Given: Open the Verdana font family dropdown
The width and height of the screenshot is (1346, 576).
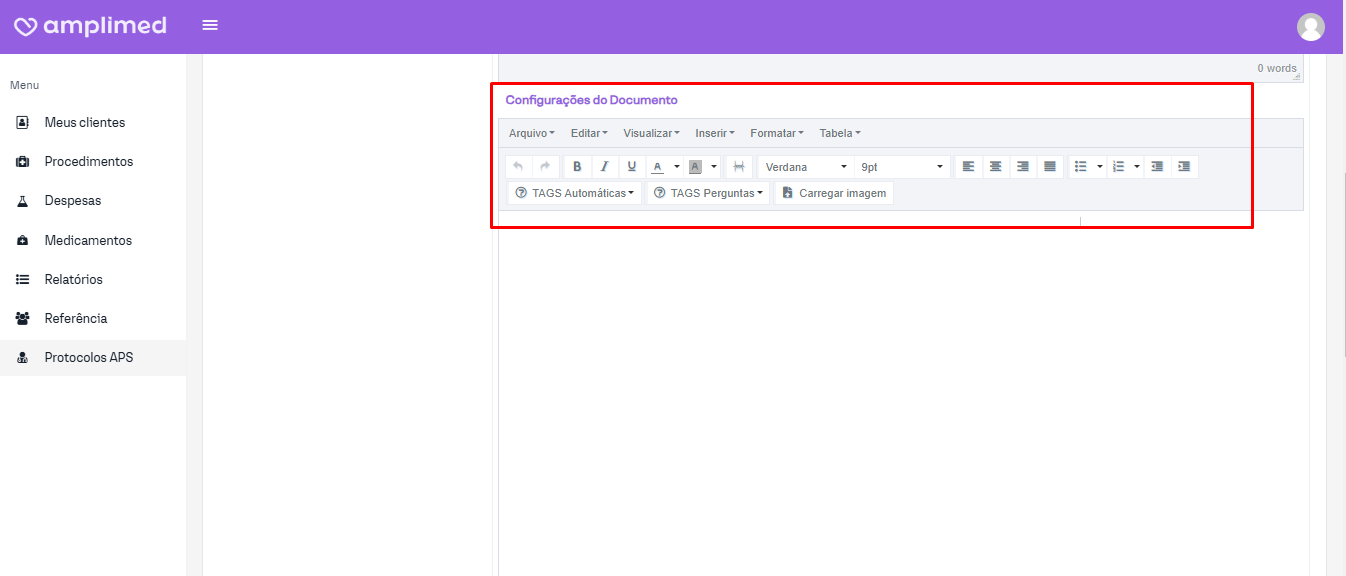Looking at the screenshot, I should [x=805, y=167].
